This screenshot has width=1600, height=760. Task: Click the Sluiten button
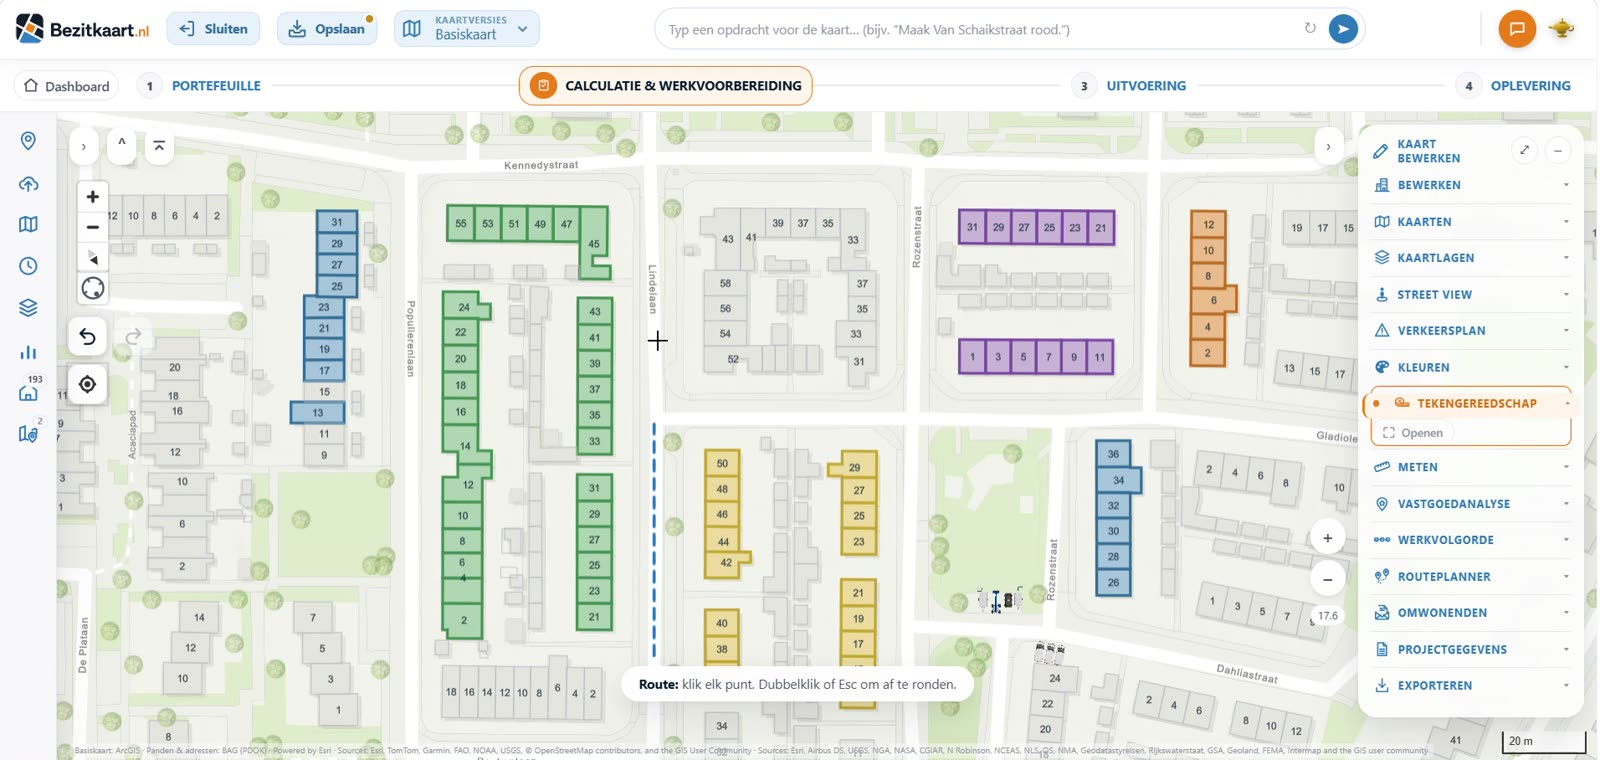(x=214, y=29)
